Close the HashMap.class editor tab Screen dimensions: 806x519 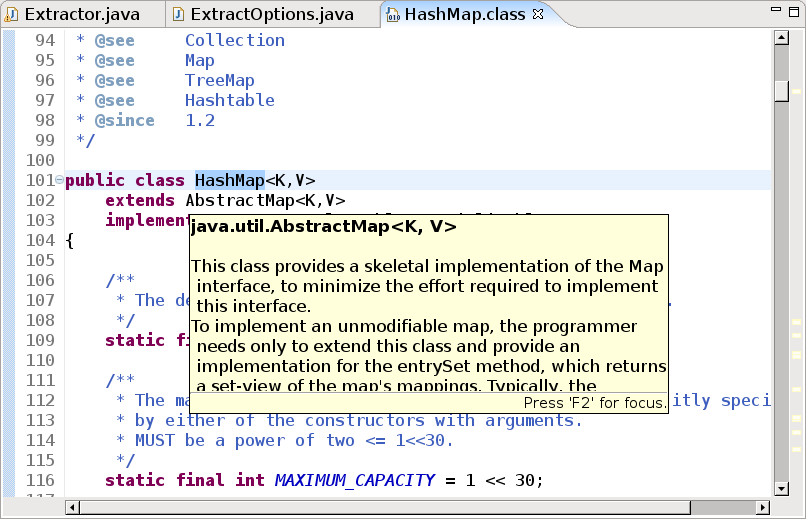point(537,15)
